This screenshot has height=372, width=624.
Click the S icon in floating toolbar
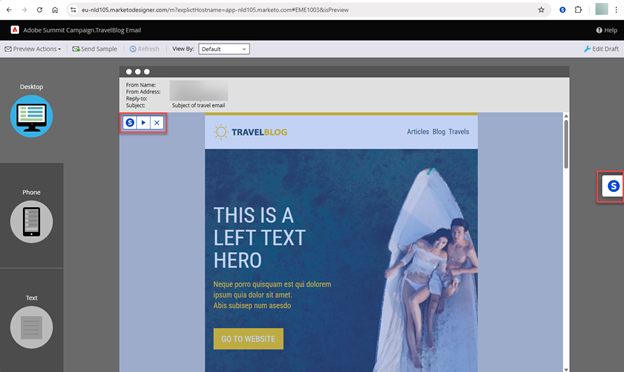pyautogui.click(x=130, y=123)
